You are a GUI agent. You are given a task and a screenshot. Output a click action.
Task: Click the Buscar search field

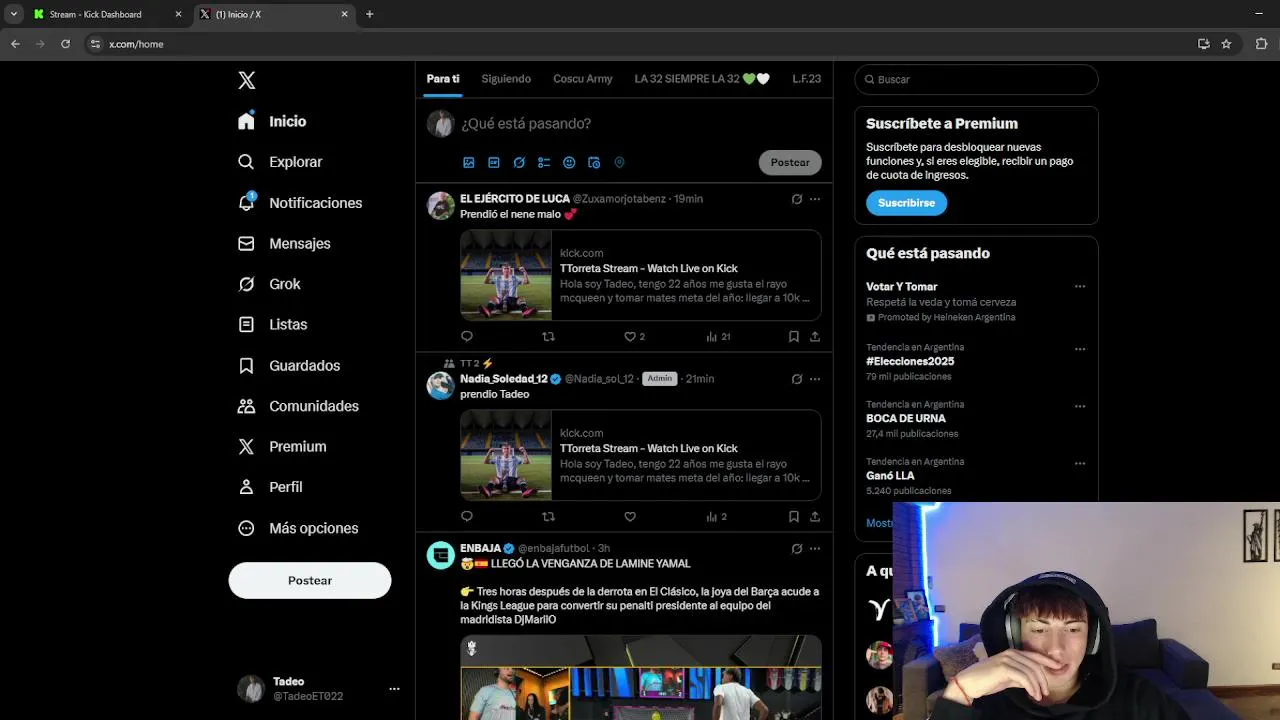pyautogui.click(x=976, y=79)
